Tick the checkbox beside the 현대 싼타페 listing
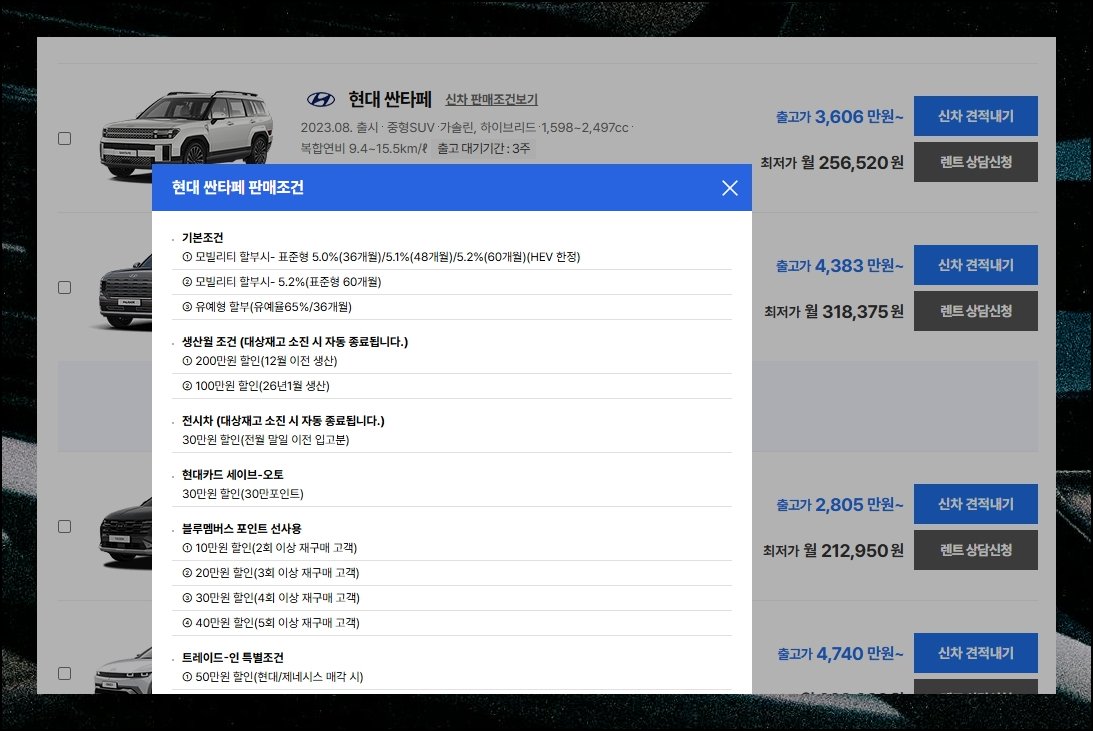The height and width of the screenshot is (731, 1093). pos(64,139)
